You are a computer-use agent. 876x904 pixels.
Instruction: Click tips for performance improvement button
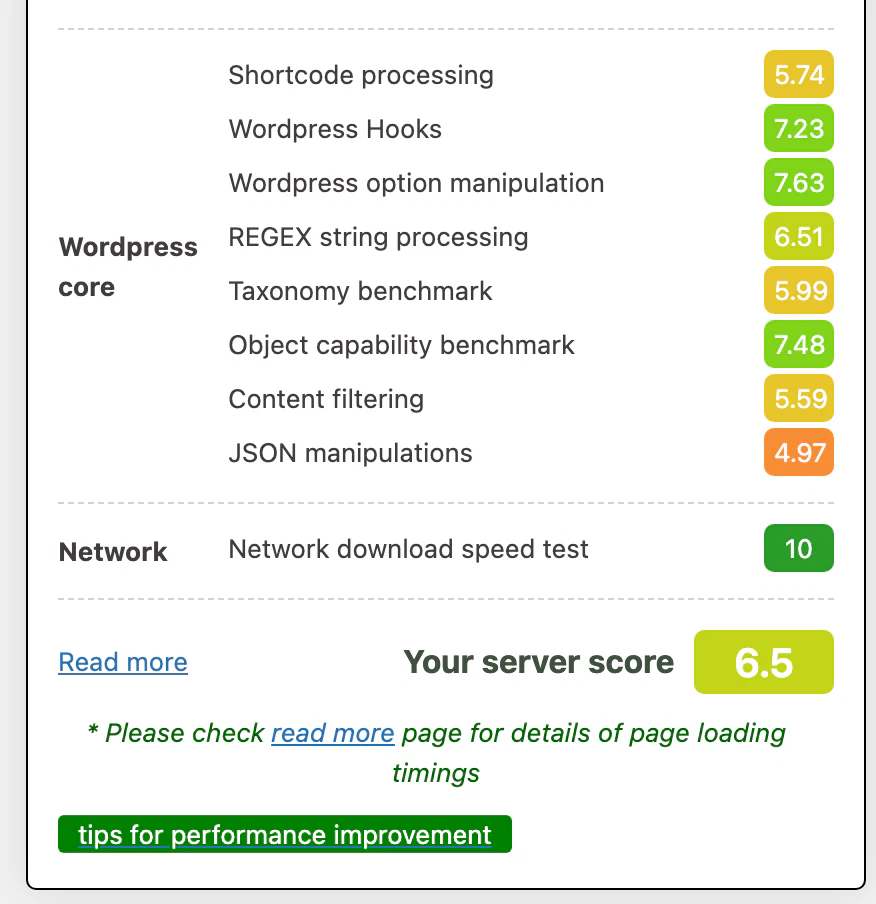click(x=285, y=835)
